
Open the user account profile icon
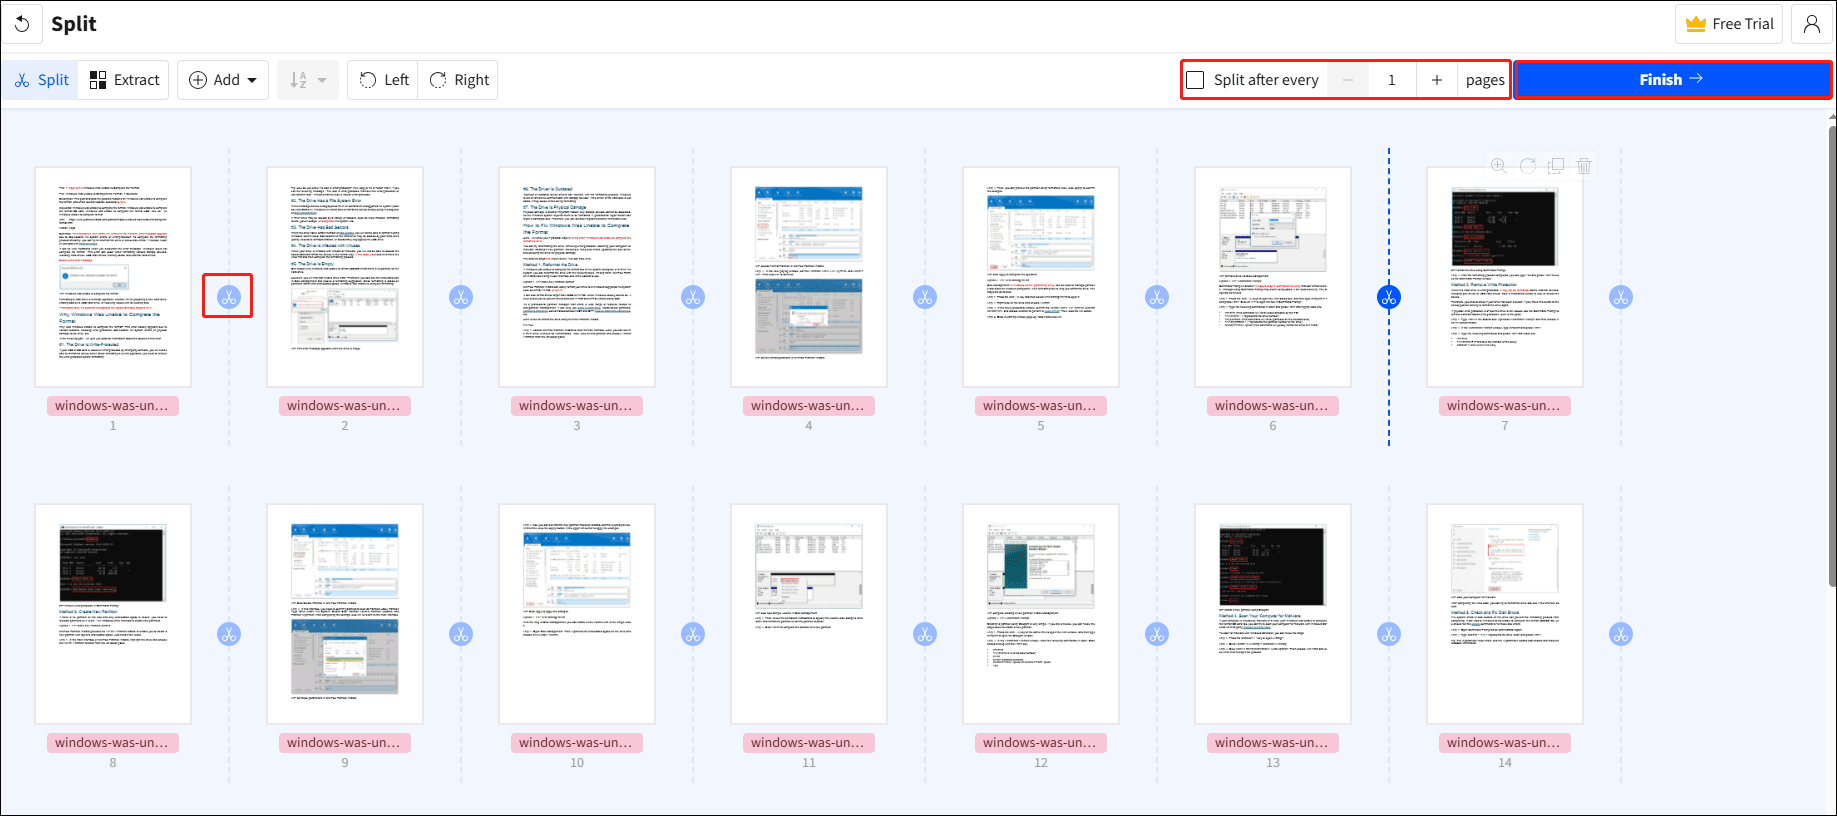point(1812,24)
